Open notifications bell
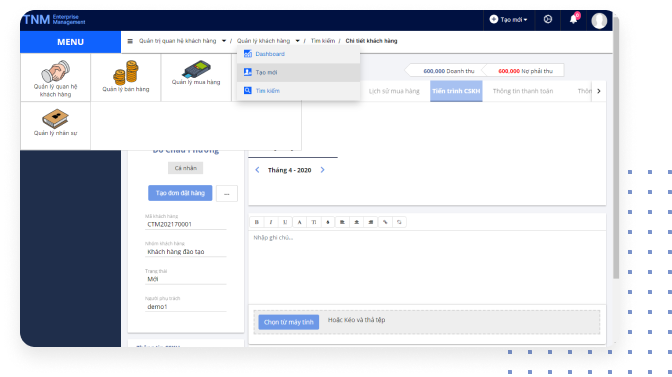 click(x=573, y=19)
